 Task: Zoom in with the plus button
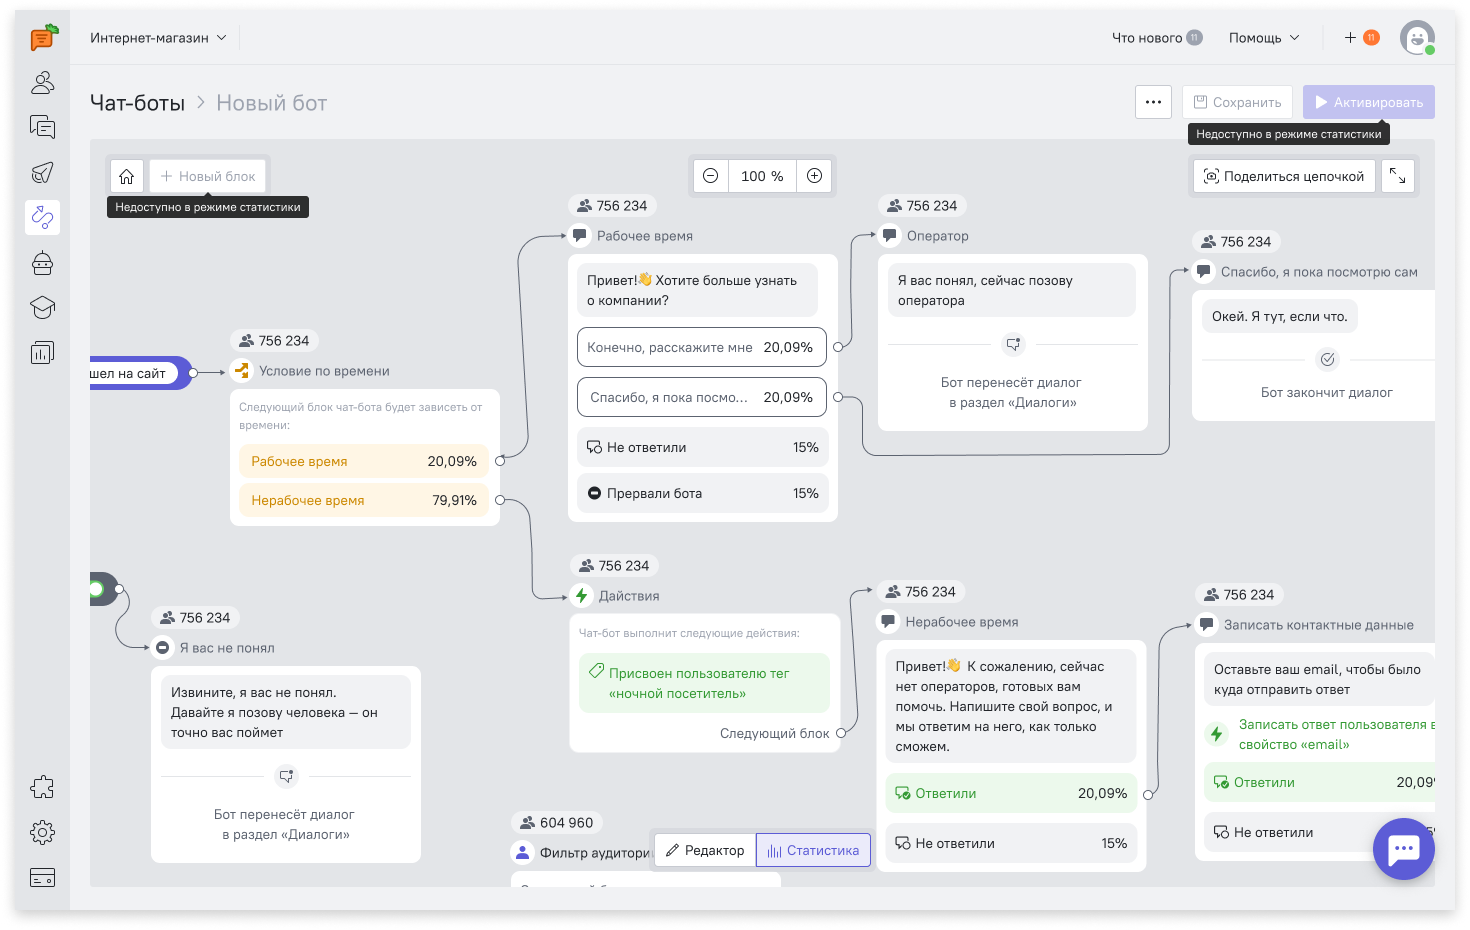coord(815,176)
